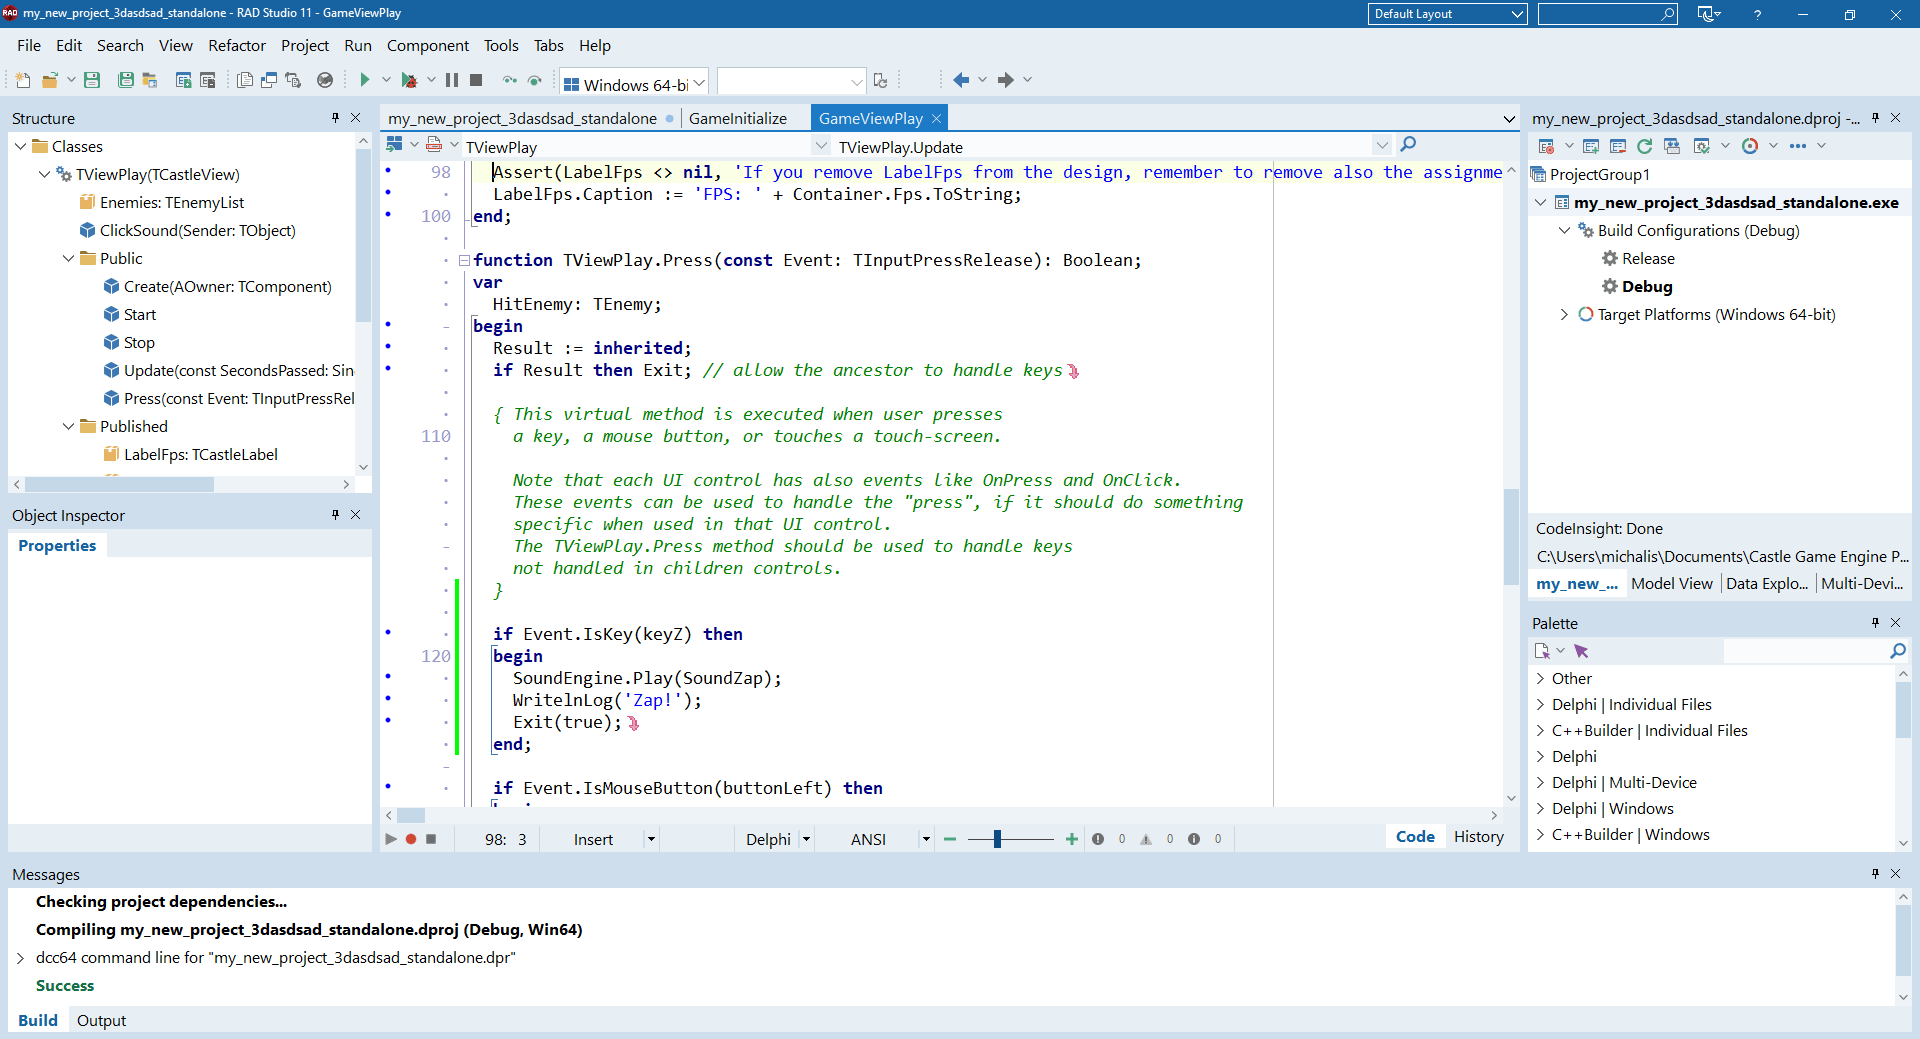Click the back navigation blue arrow

(x=961, y=80)
